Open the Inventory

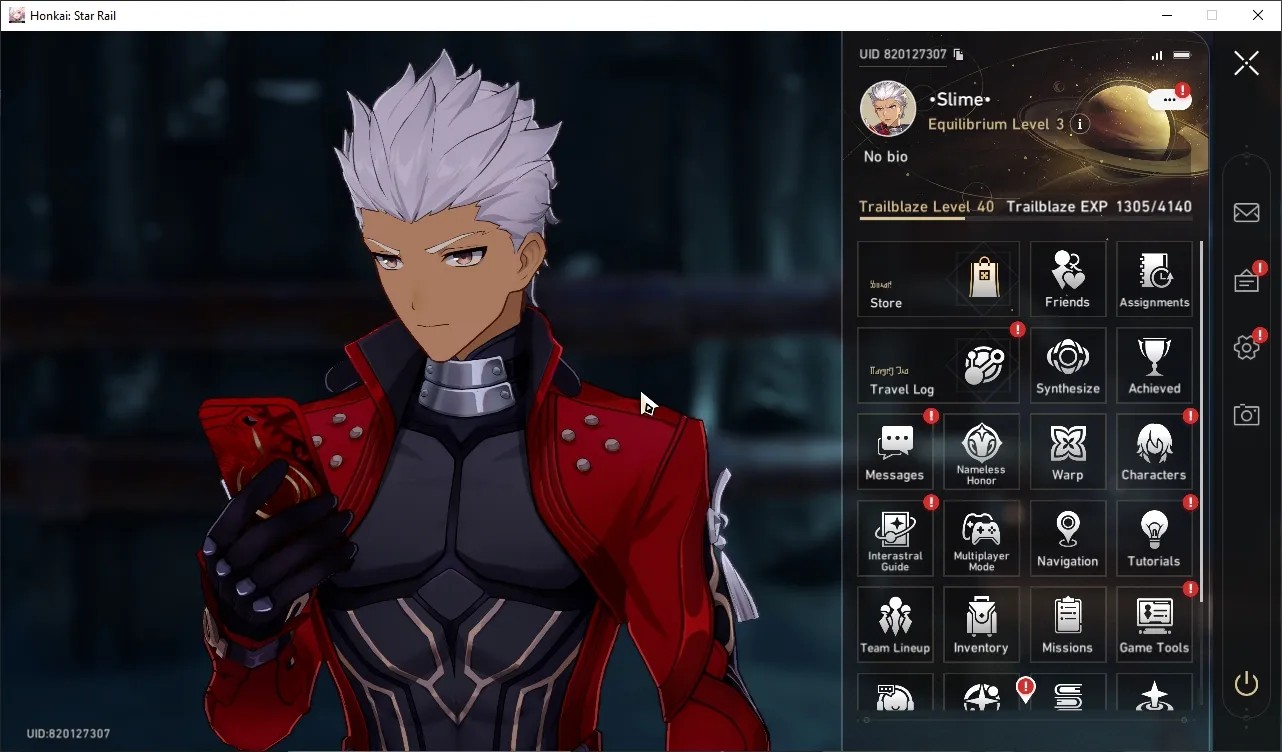pyautogui.click(x=981, y=625)
